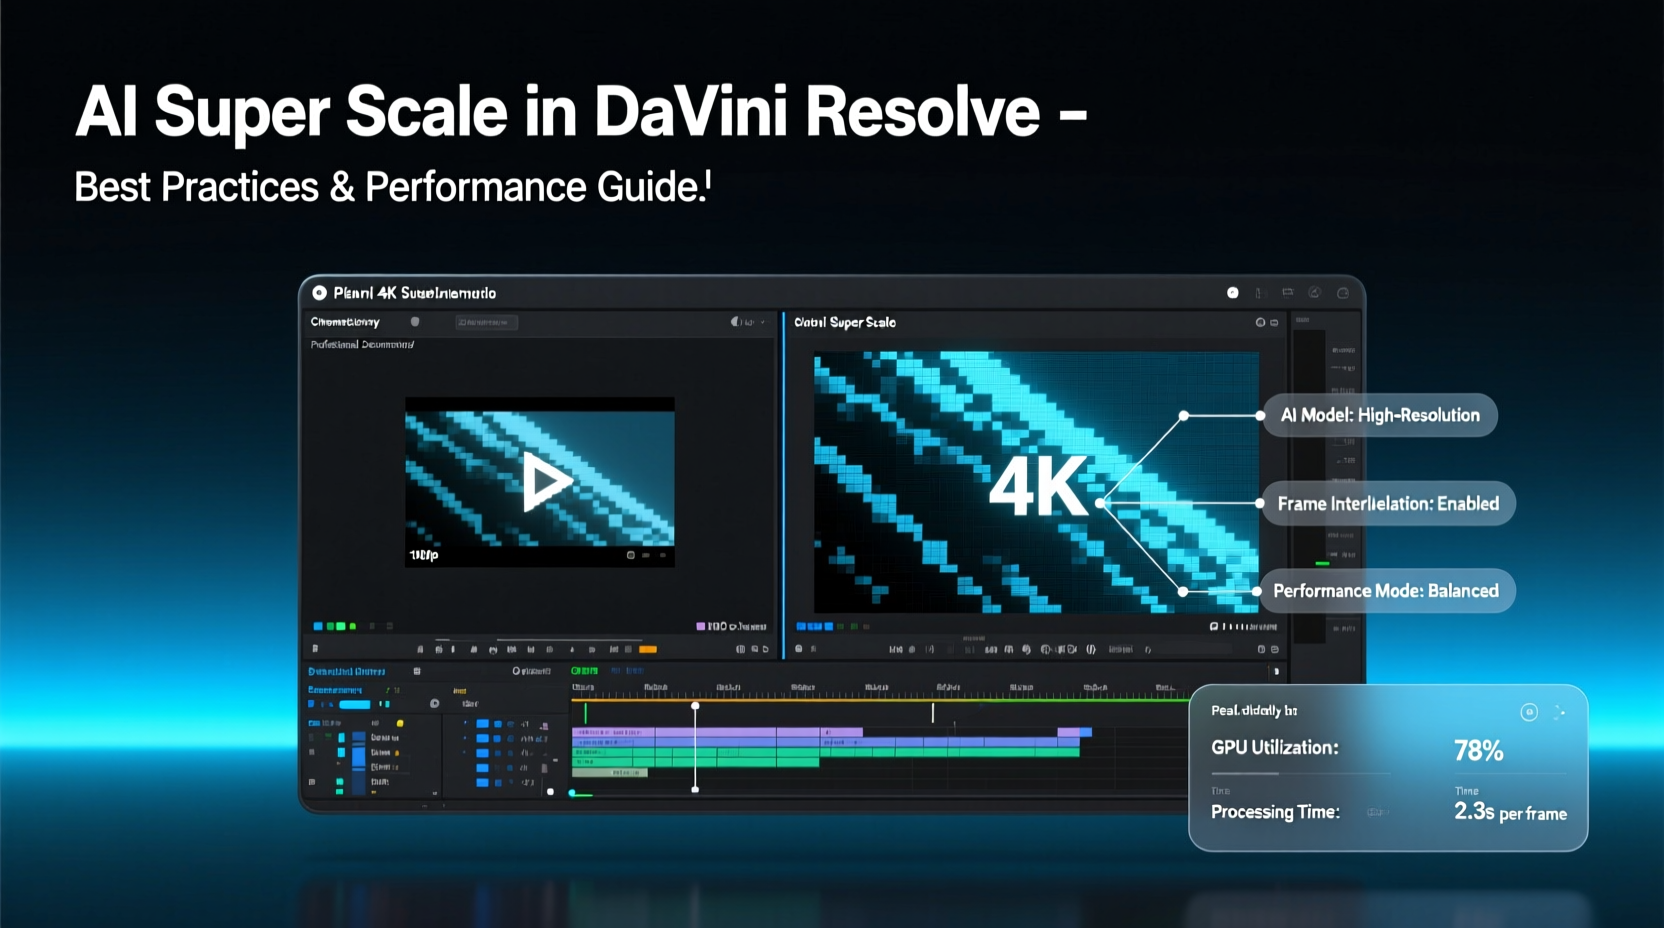Click the circle icon in Super Scale header
This screenshot has width=1664, height=928.
tap(1260, 322)
